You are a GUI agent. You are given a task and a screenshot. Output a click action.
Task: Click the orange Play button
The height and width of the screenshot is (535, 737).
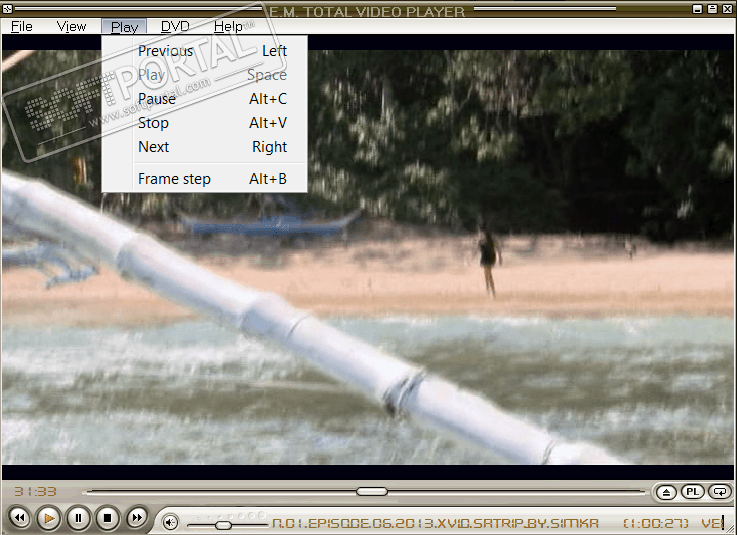coord(49,518)
